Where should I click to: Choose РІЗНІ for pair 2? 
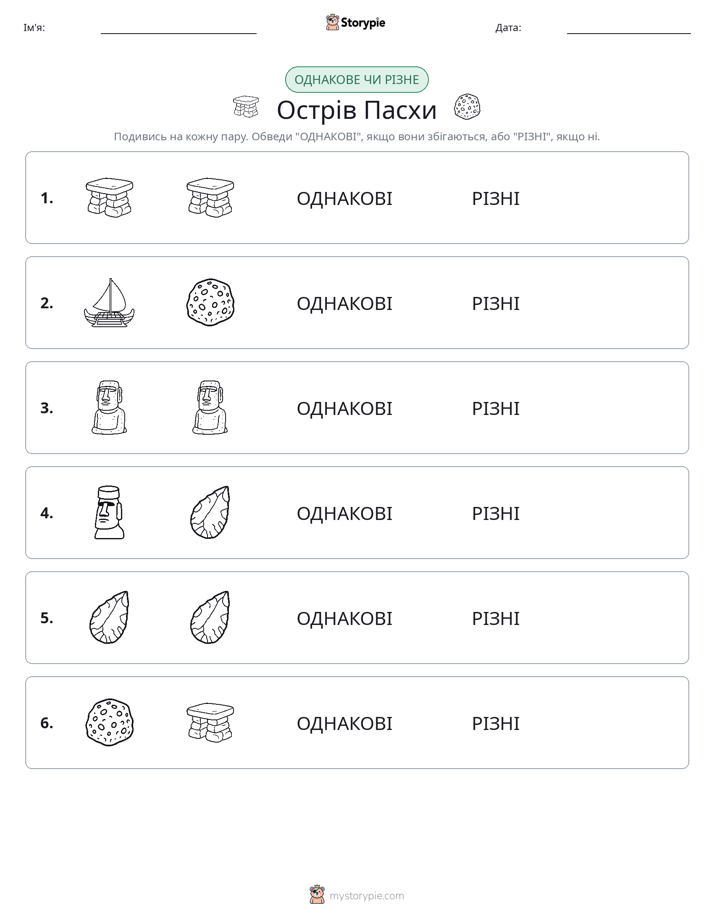495,303
